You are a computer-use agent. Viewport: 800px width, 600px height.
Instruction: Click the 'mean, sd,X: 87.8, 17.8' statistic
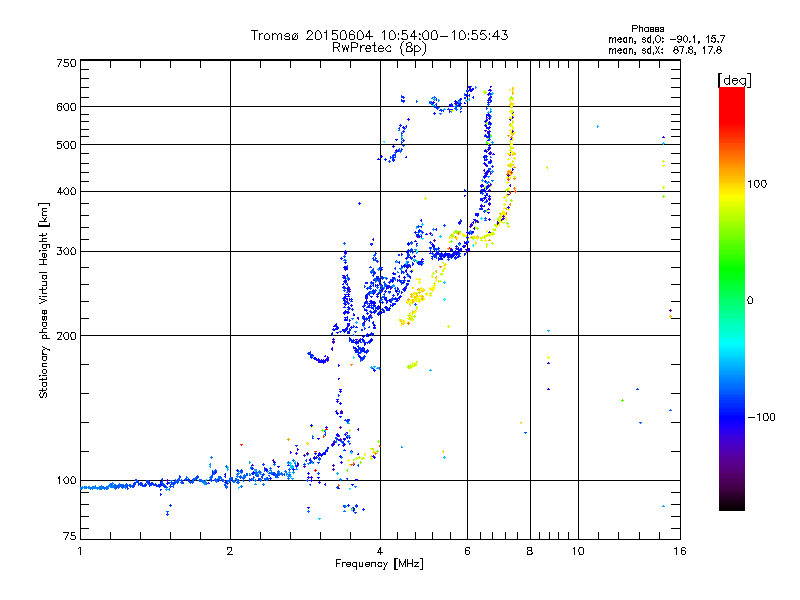[x=665, y=50]
